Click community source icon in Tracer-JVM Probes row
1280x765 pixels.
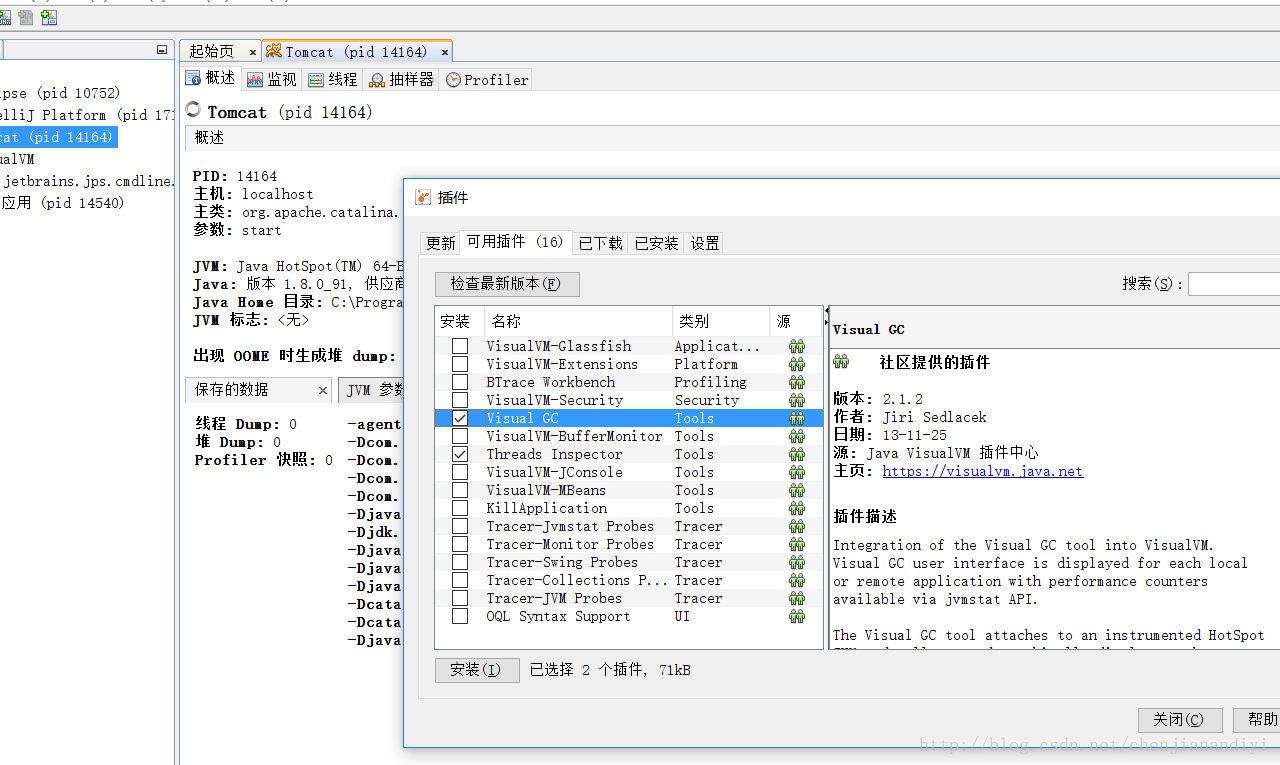(x=796, y=598)
